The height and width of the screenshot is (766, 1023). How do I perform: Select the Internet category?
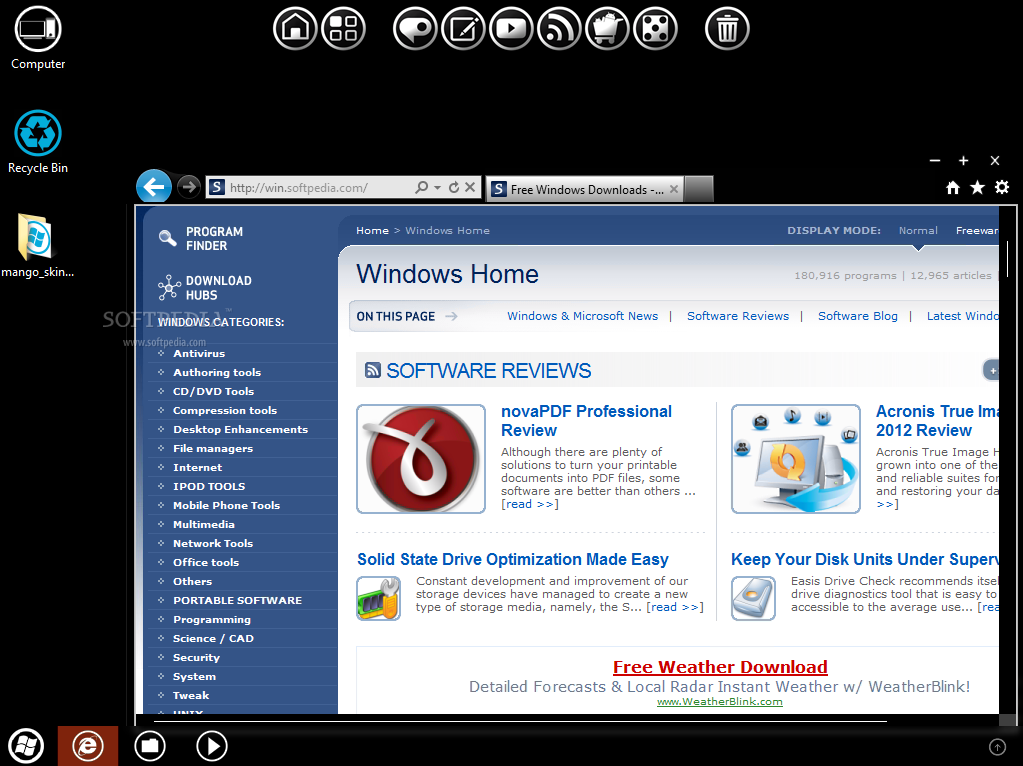(197, 467)
